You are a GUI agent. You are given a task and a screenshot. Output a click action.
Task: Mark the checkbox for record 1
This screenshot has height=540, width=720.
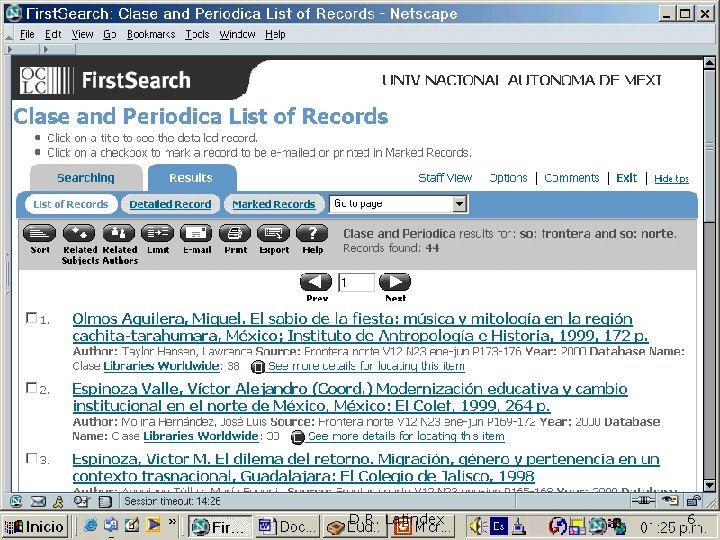32,318
